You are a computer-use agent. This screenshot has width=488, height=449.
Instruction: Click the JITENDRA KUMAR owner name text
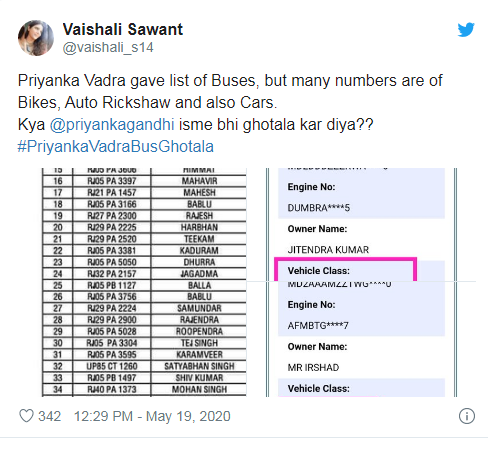328,250
